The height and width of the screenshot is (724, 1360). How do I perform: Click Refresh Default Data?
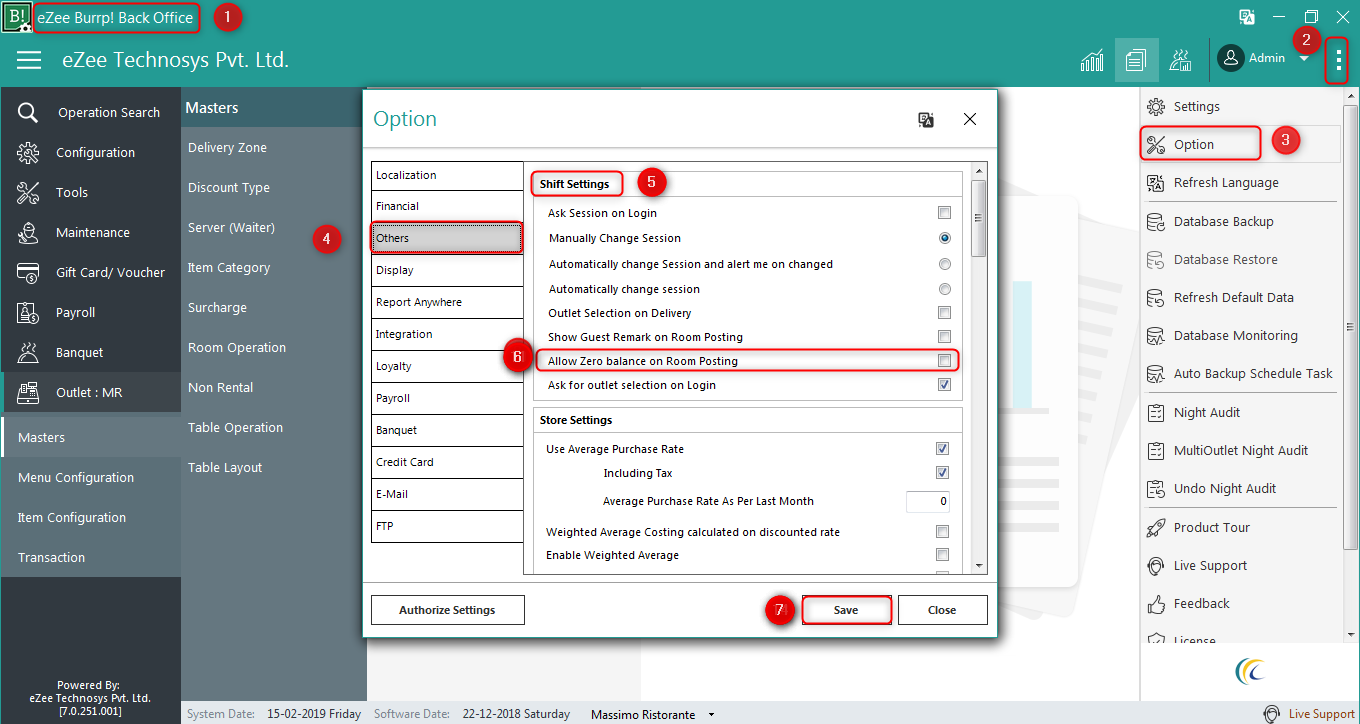coord(1240,297)
